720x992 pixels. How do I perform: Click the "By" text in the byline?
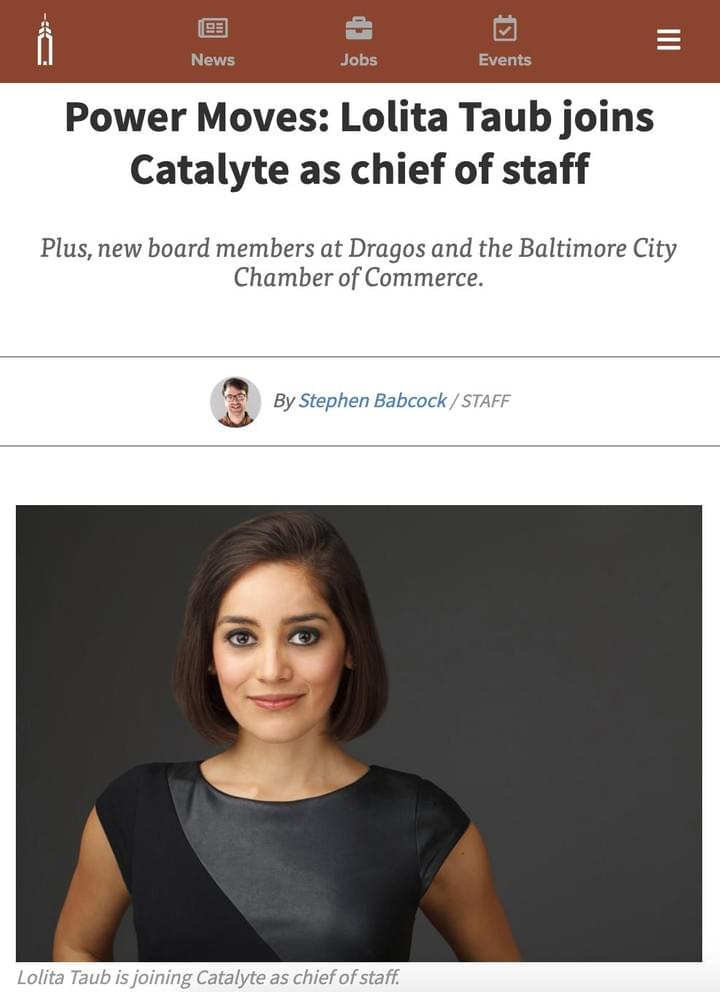tap(284, 401)
